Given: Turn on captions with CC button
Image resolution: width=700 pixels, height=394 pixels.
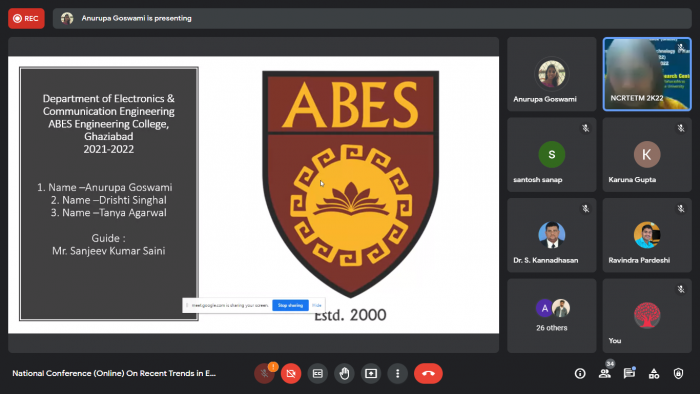Looking at the screenshot, I should [317, 373].
